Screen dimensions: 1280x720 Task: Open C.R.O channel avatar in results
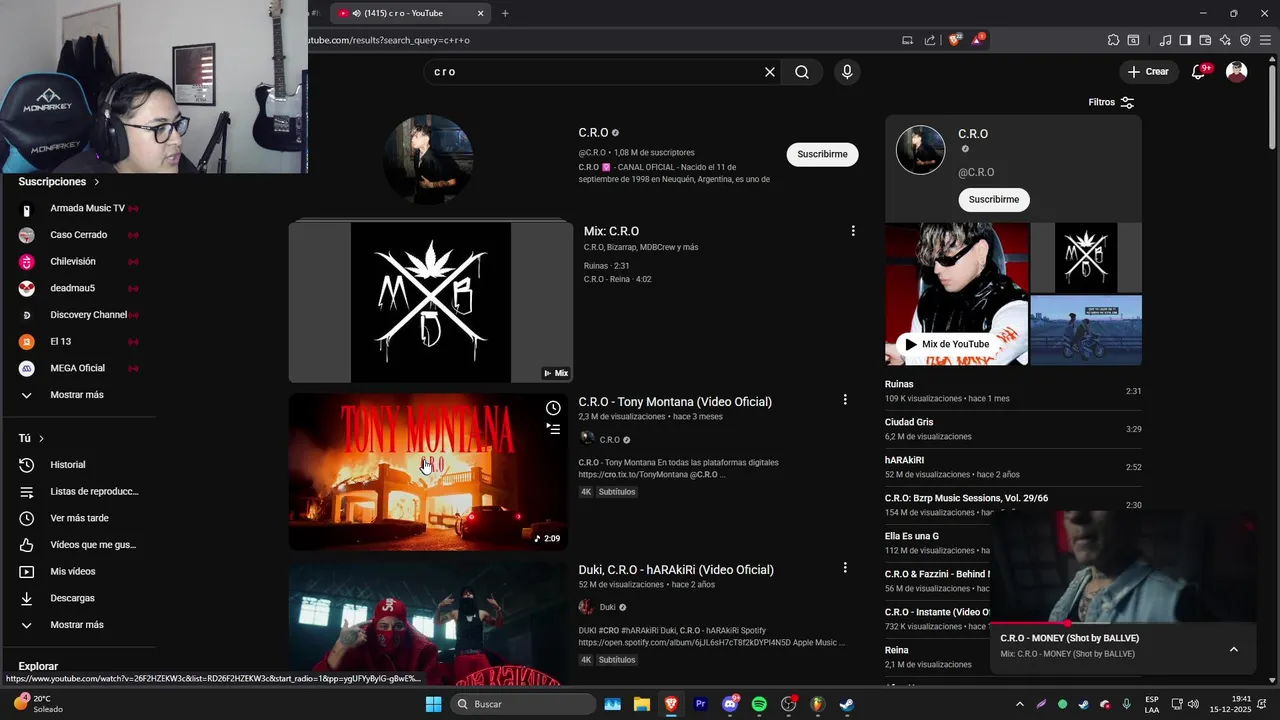tap(428, 159)
